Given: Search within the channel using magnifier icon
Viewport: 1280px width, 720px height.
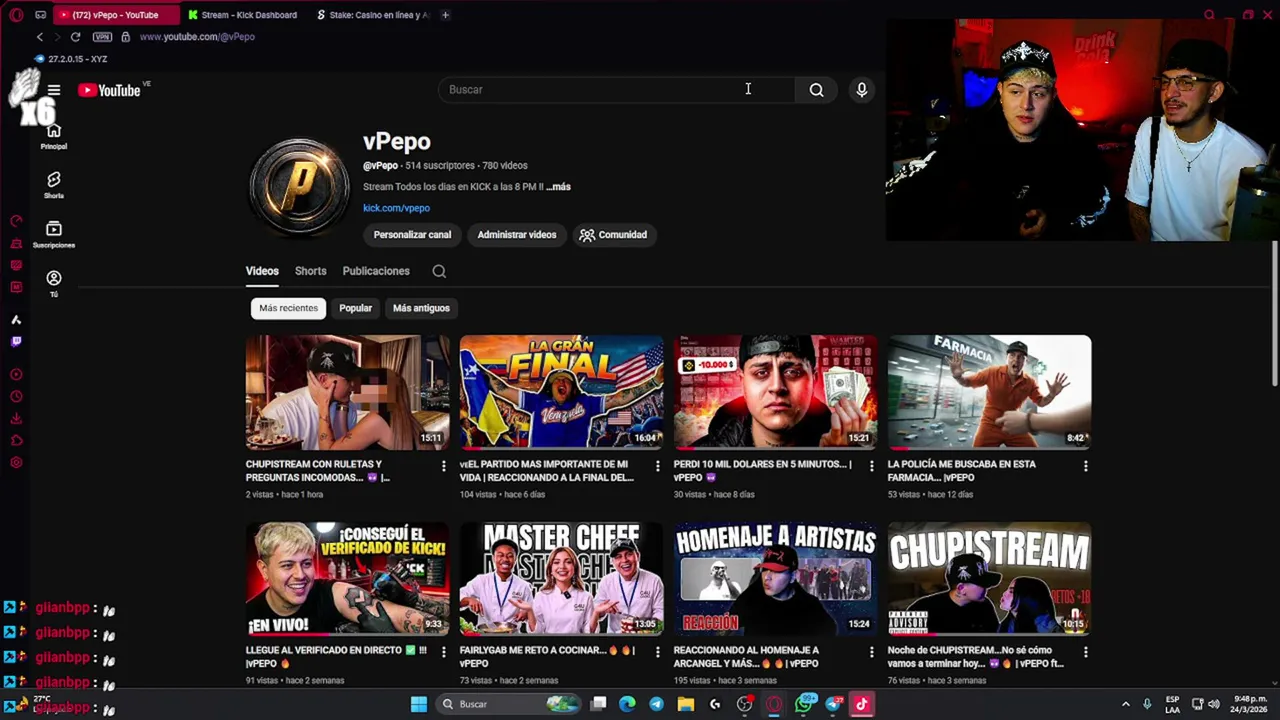Looking at the screenshot, I should pyautogui.click(x=439, y=271).
